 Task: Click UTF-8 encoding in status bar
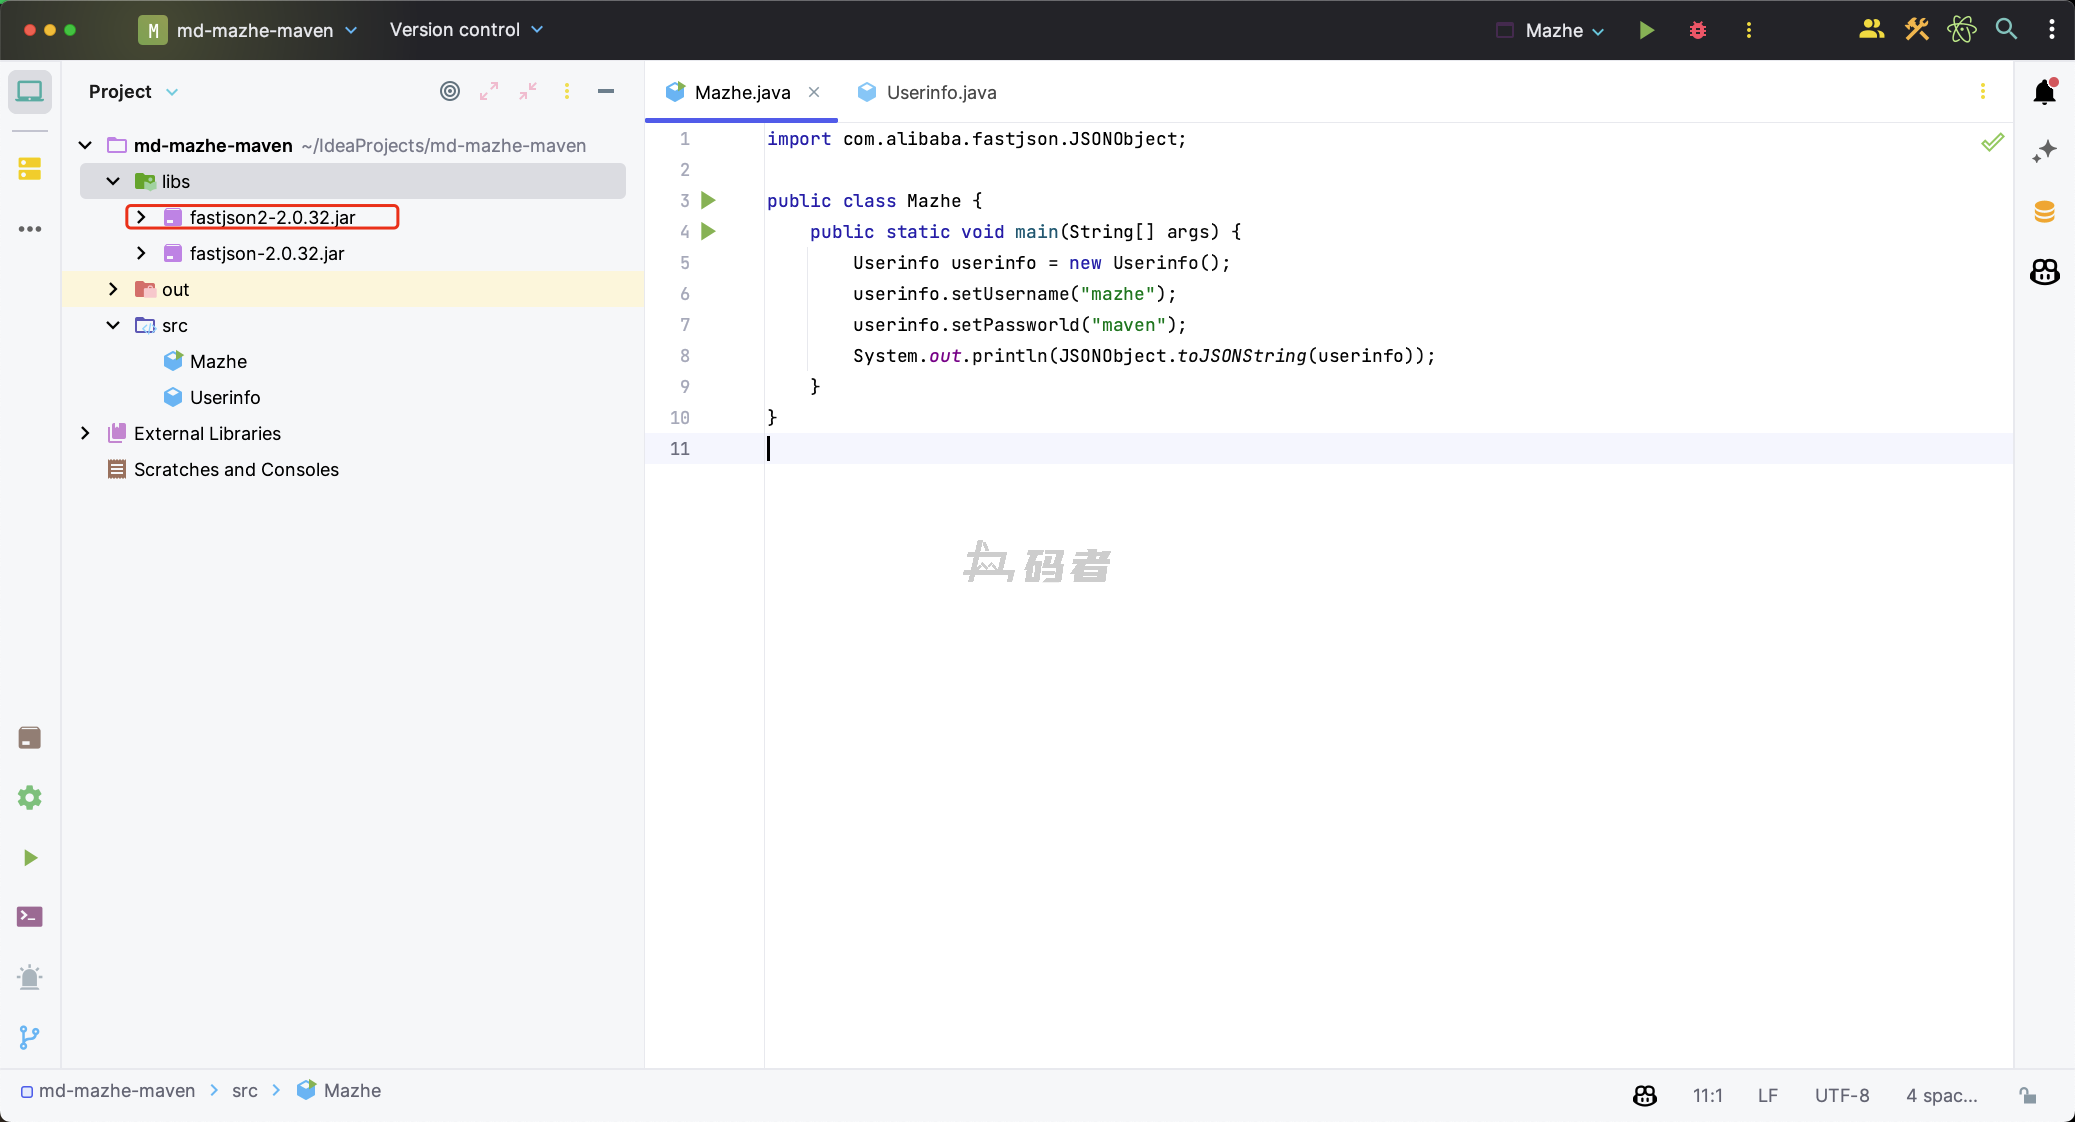(1841, 1095)
